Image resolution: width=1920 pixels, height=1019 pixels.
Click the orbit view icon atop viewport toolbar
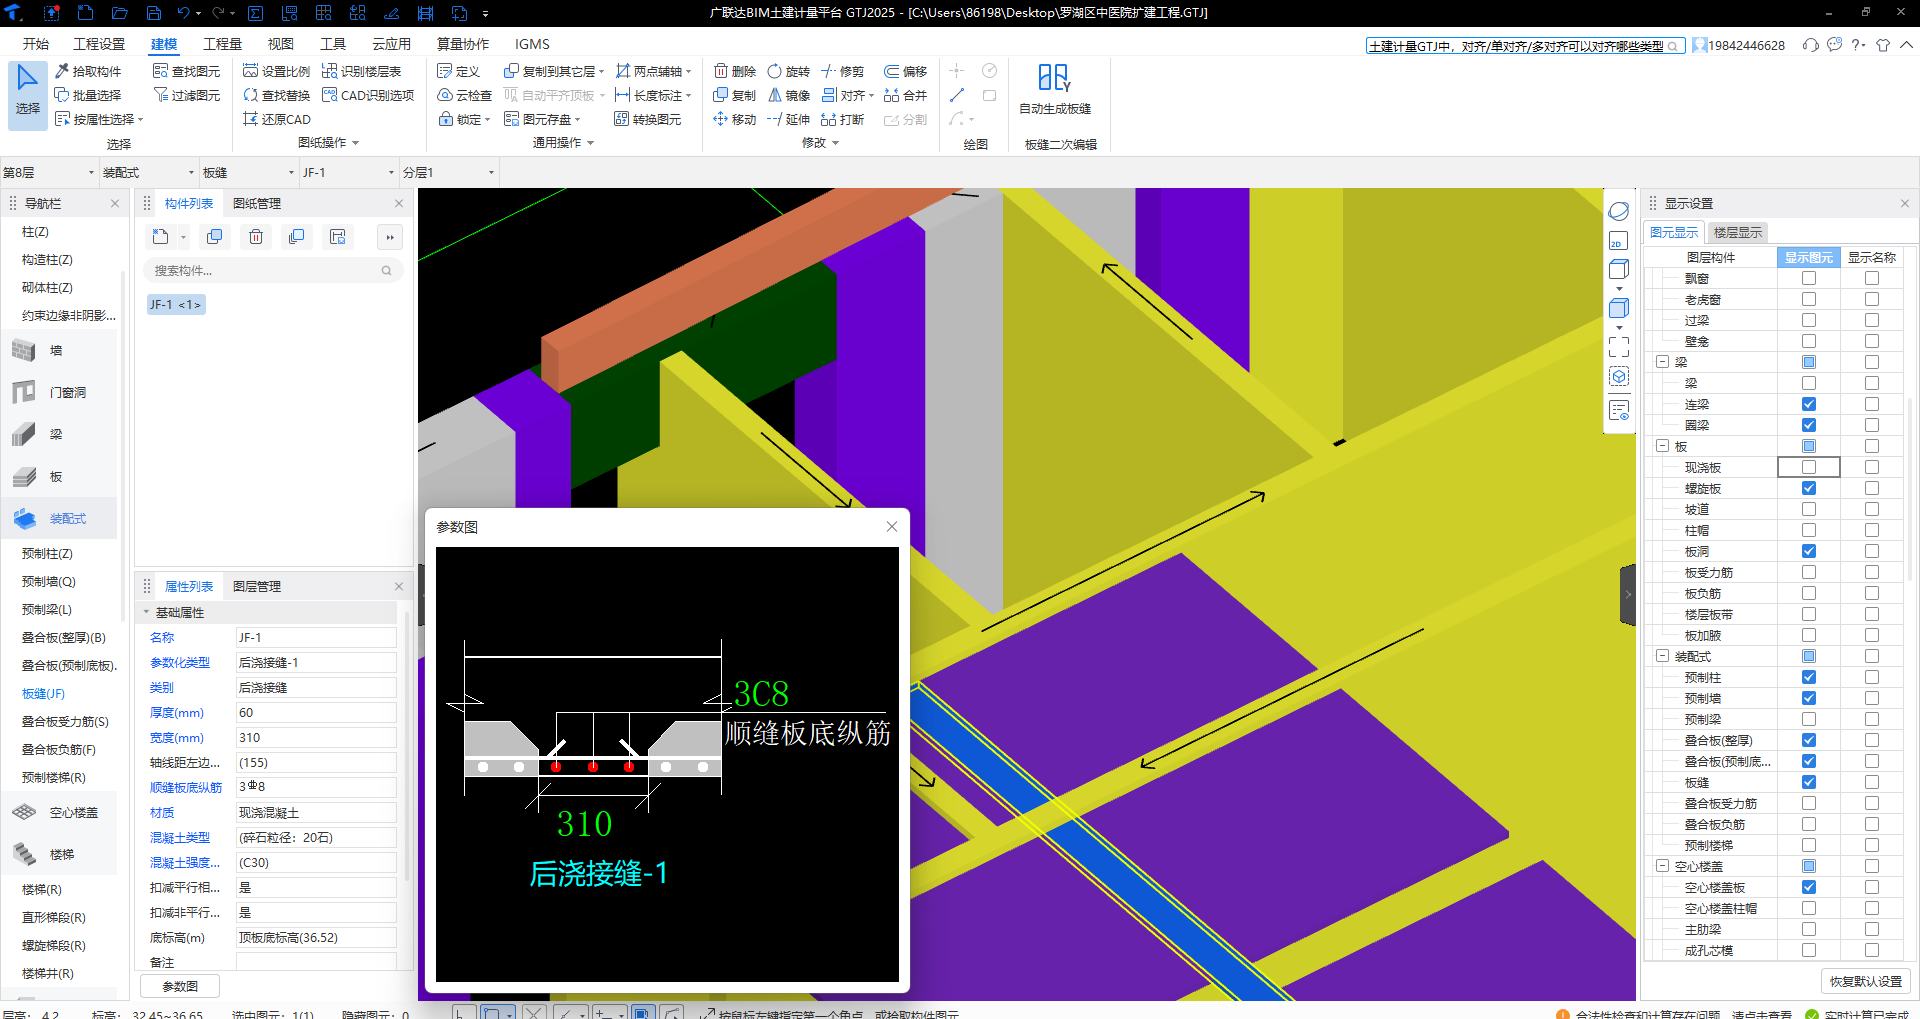click(x=1618, y=211)
